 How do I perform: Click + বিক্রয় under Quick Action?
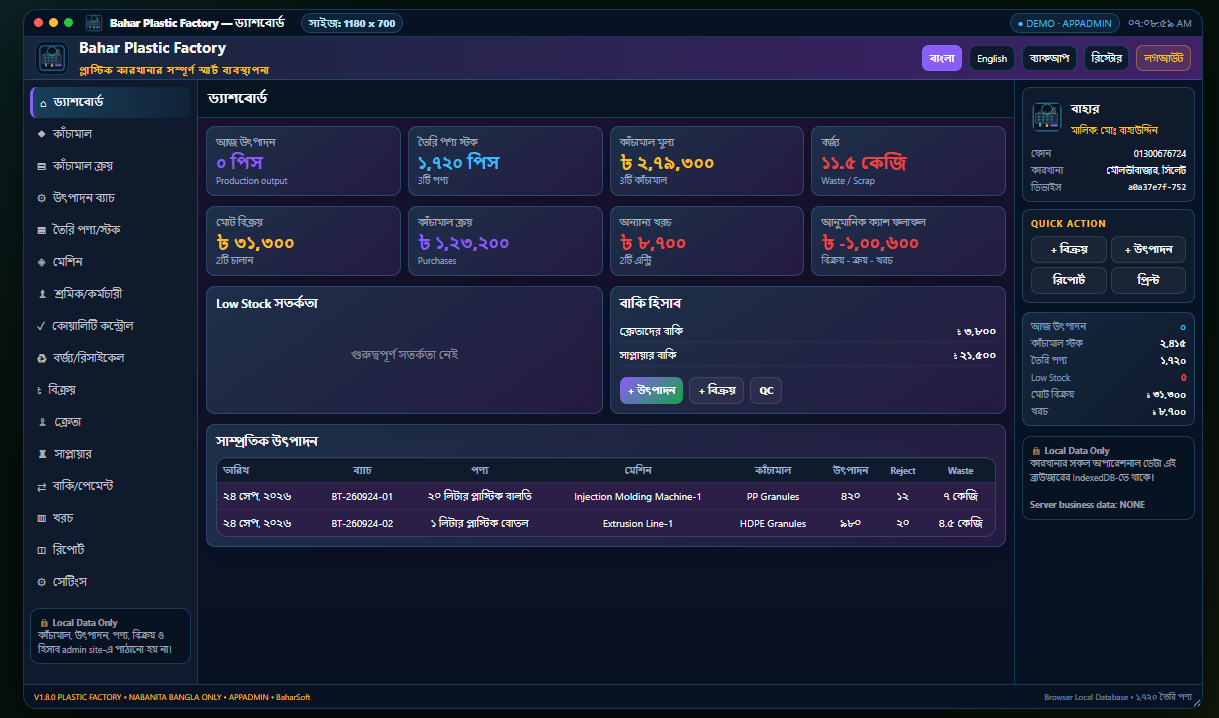1069,249
